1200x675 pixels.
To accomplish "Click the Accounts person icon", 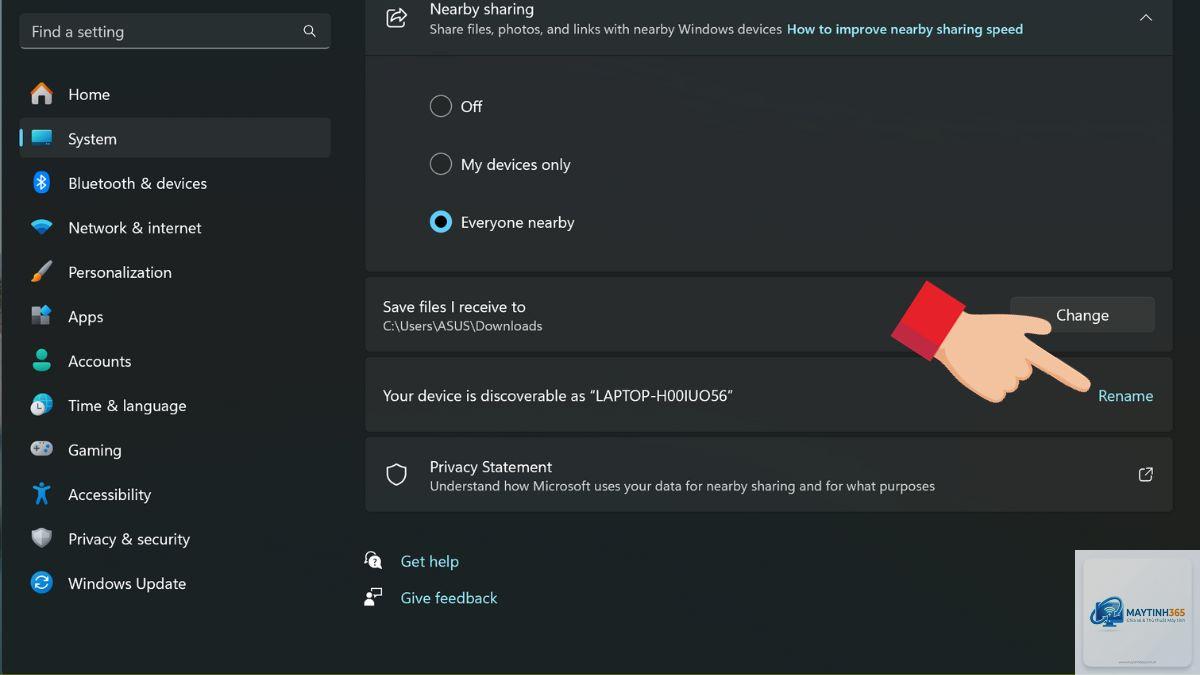I will [42, 360].
